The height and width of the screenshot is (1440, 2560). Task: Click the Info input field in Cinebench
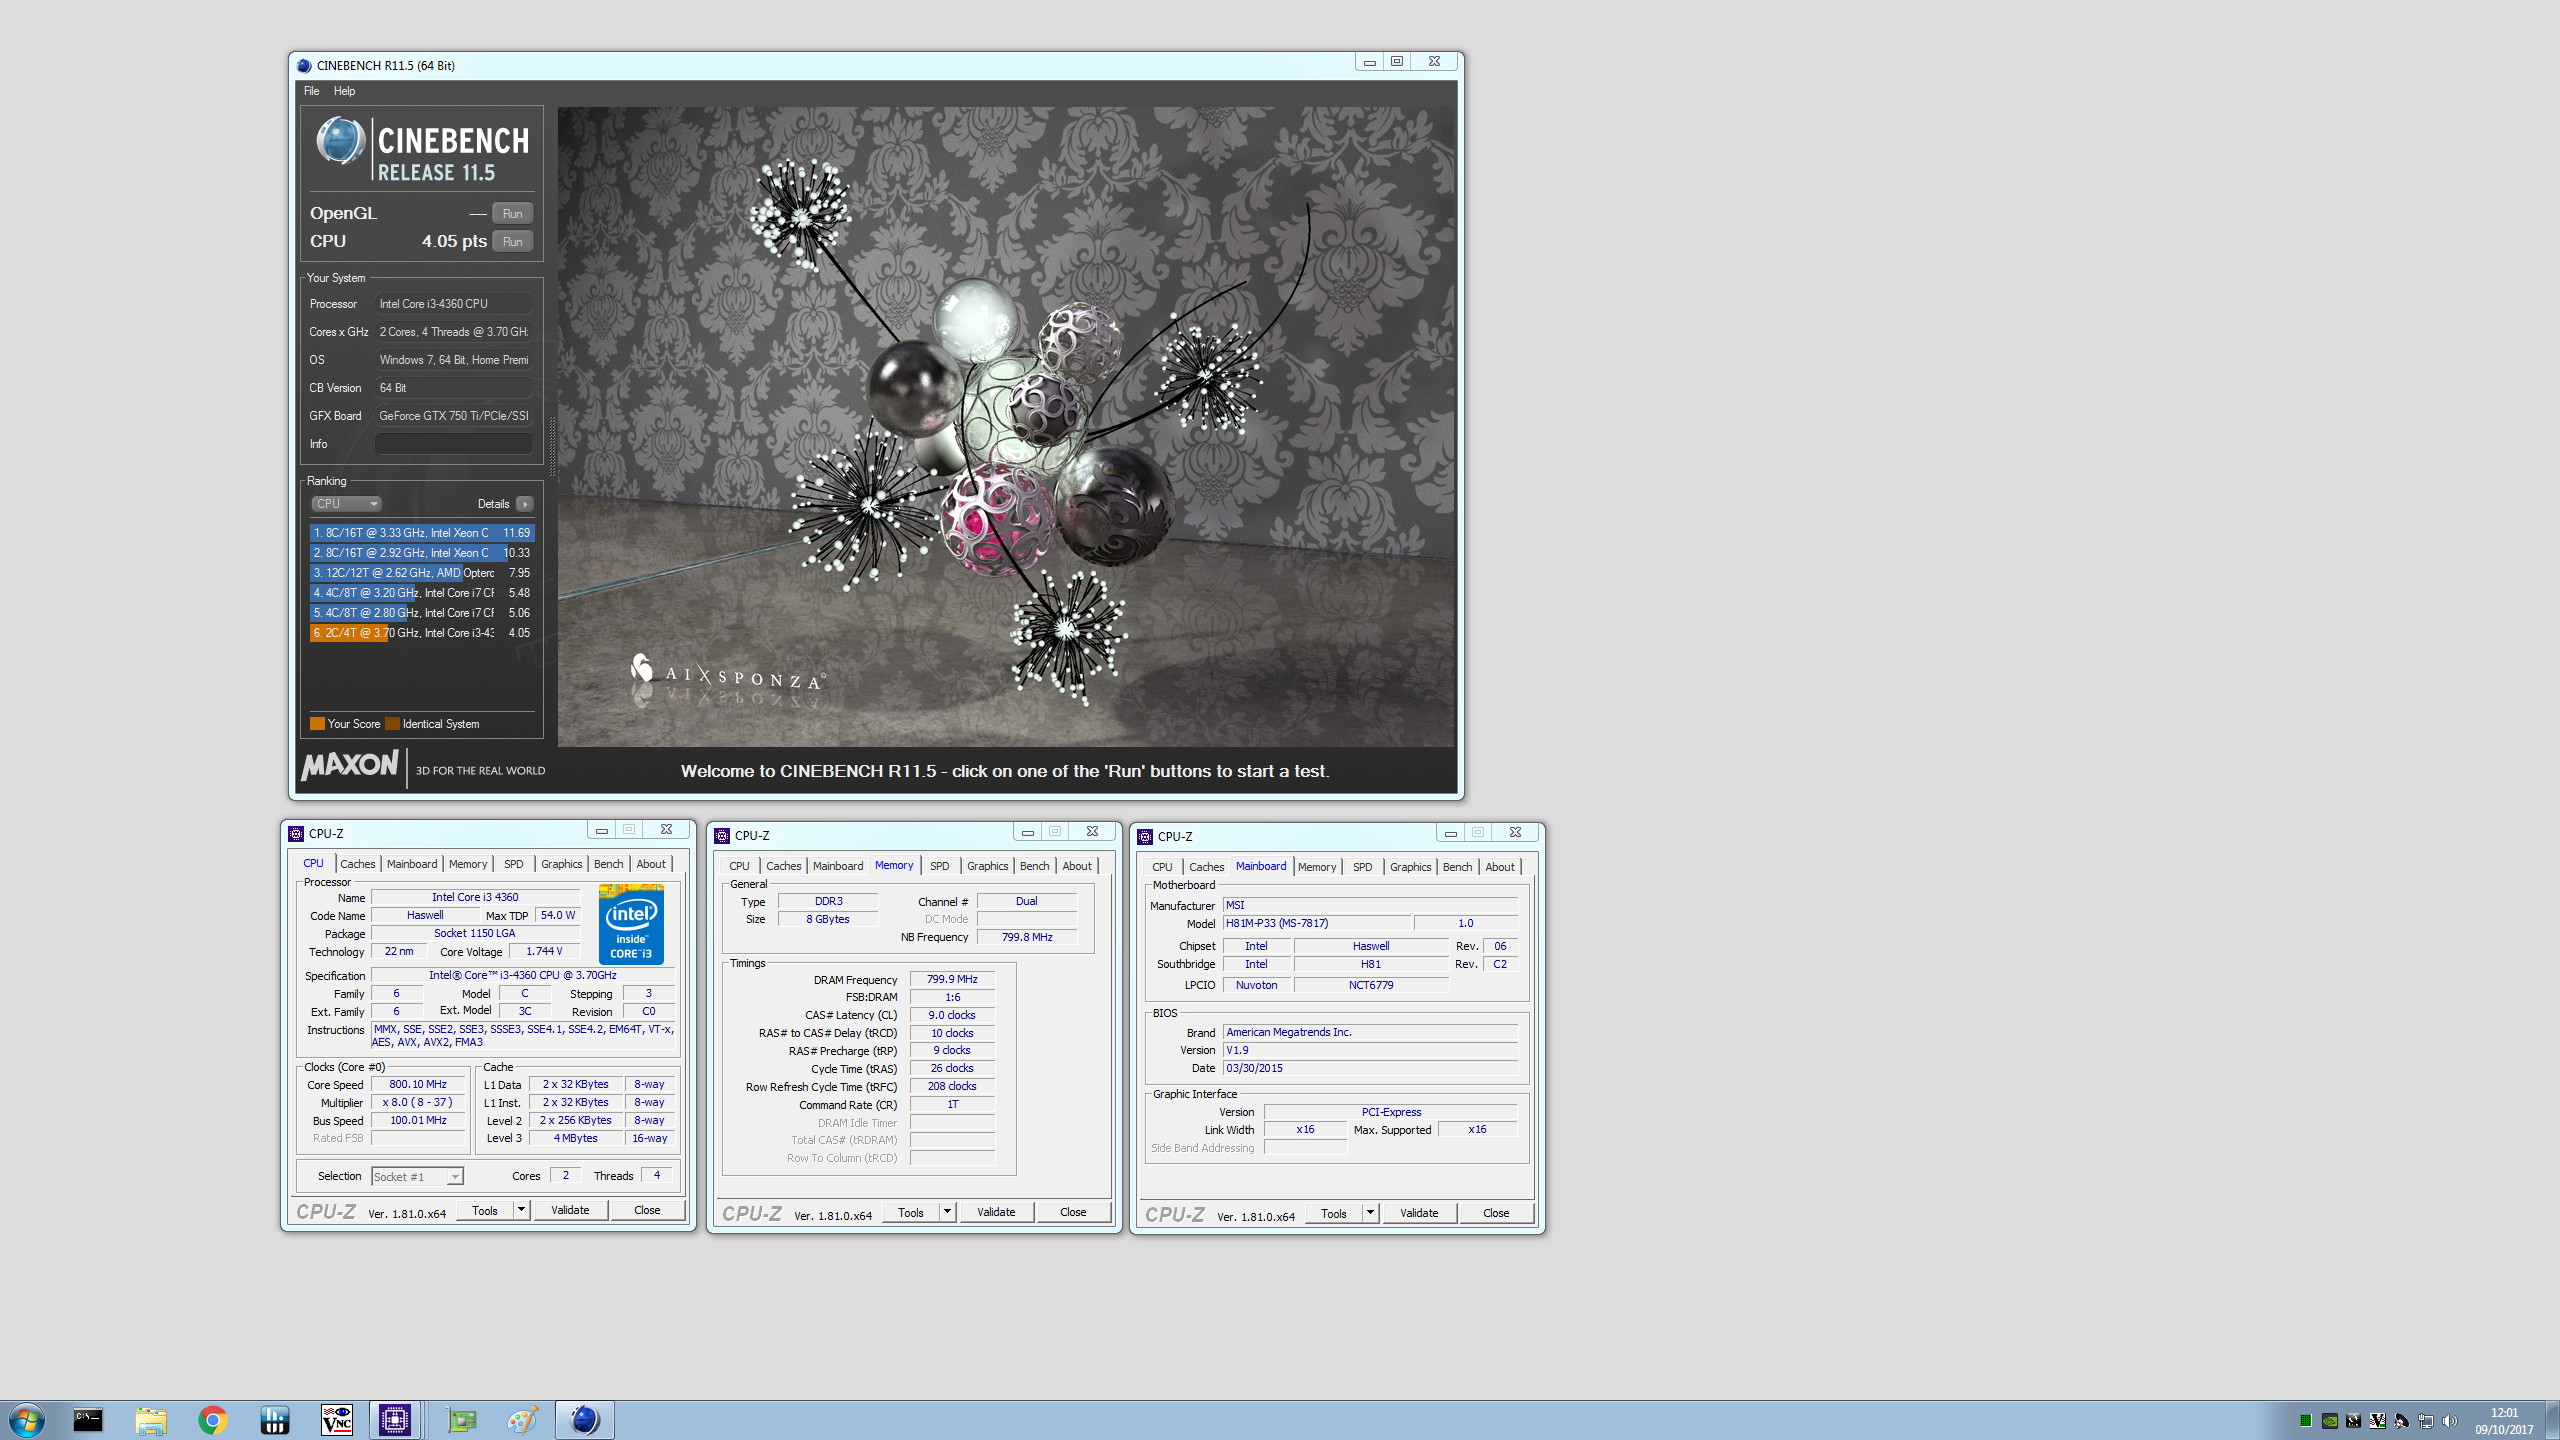pos(453,444)
